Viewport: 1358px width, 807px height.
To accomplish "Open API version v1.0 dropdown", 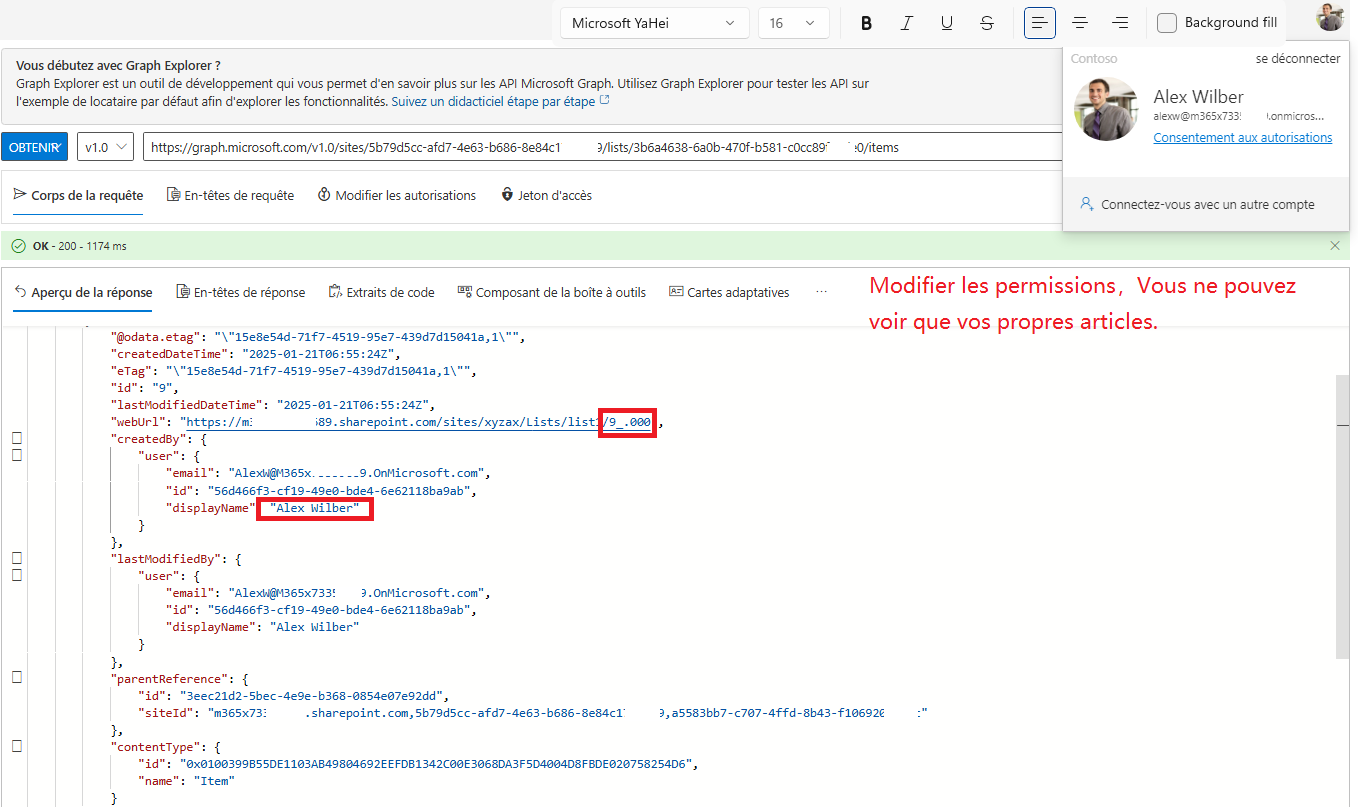I will (x=105, y=147).
